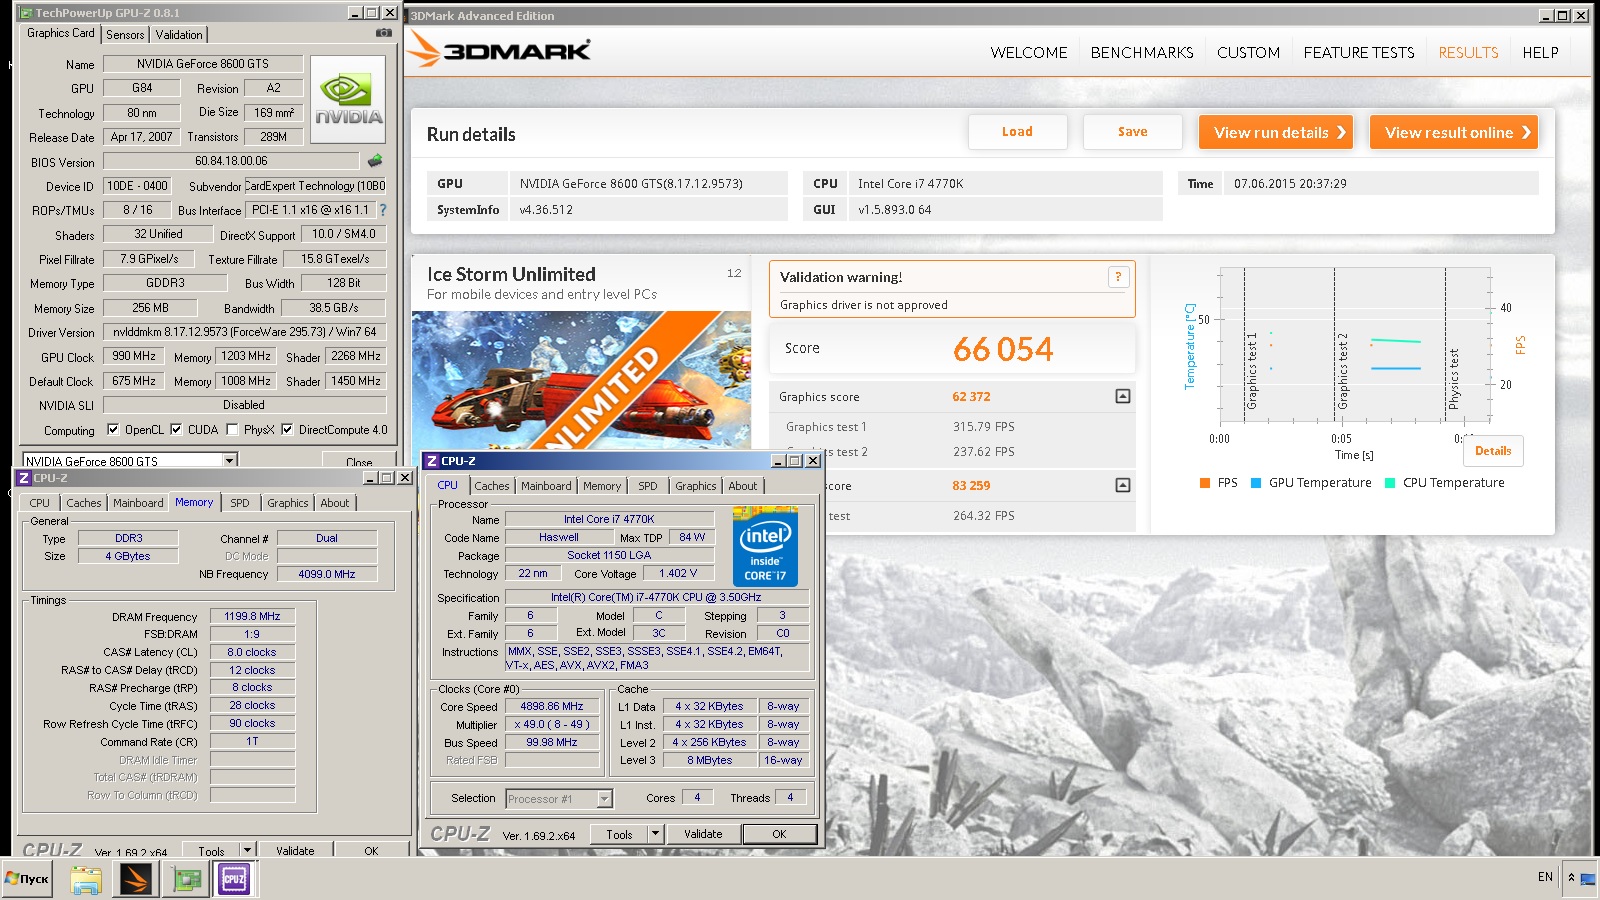Viewport: 1600px width, 900px height.
Task: Open SPD tab in CPU-Z Memory window
Action: (x=240, y=503)
